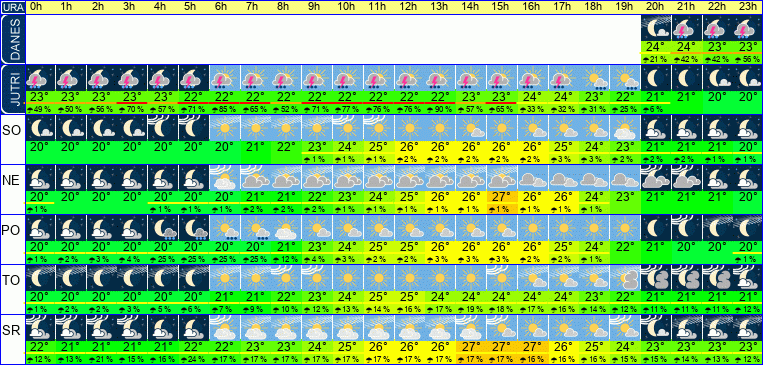The height and width of the screenshot is (365, 763).
Task: Click the JUTRI 13h 90% precipitation value
Action: (440, 110)
